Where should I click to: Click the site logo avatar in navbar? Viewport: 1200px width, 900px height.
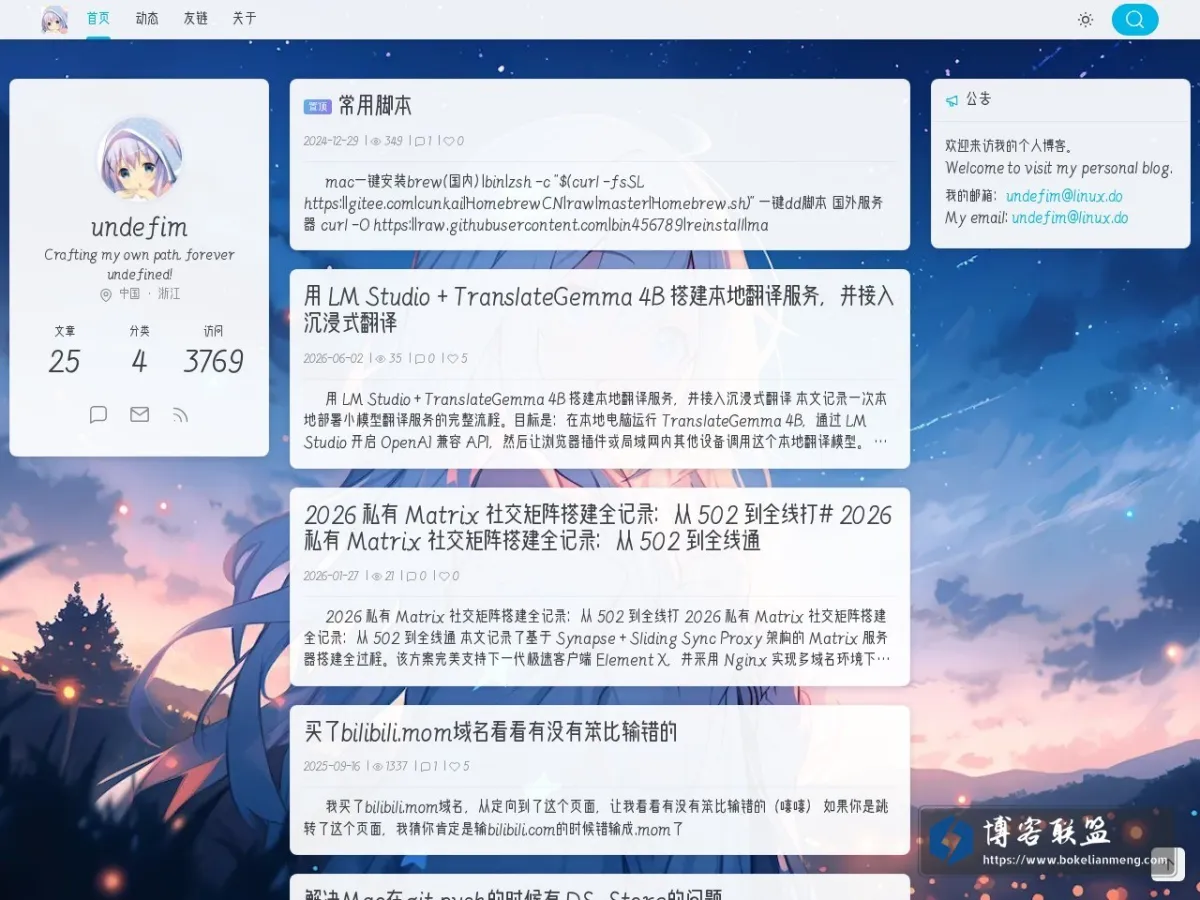[55, 19]
